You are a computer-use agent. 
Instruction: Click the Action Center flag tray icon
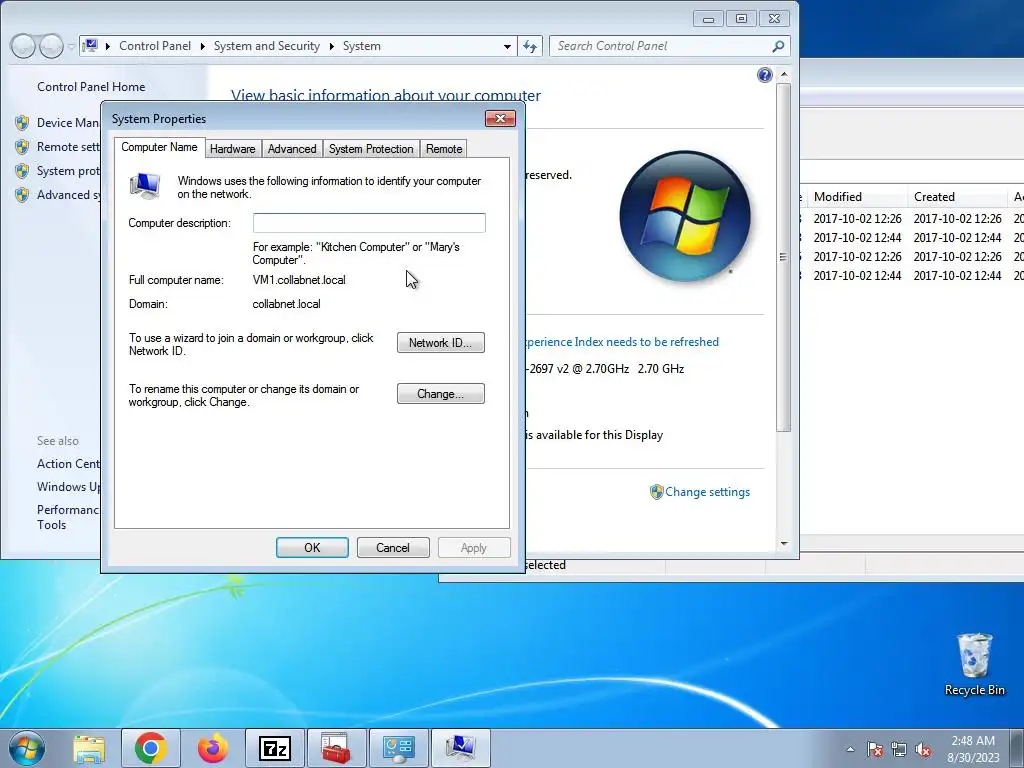tap(875, 749)
